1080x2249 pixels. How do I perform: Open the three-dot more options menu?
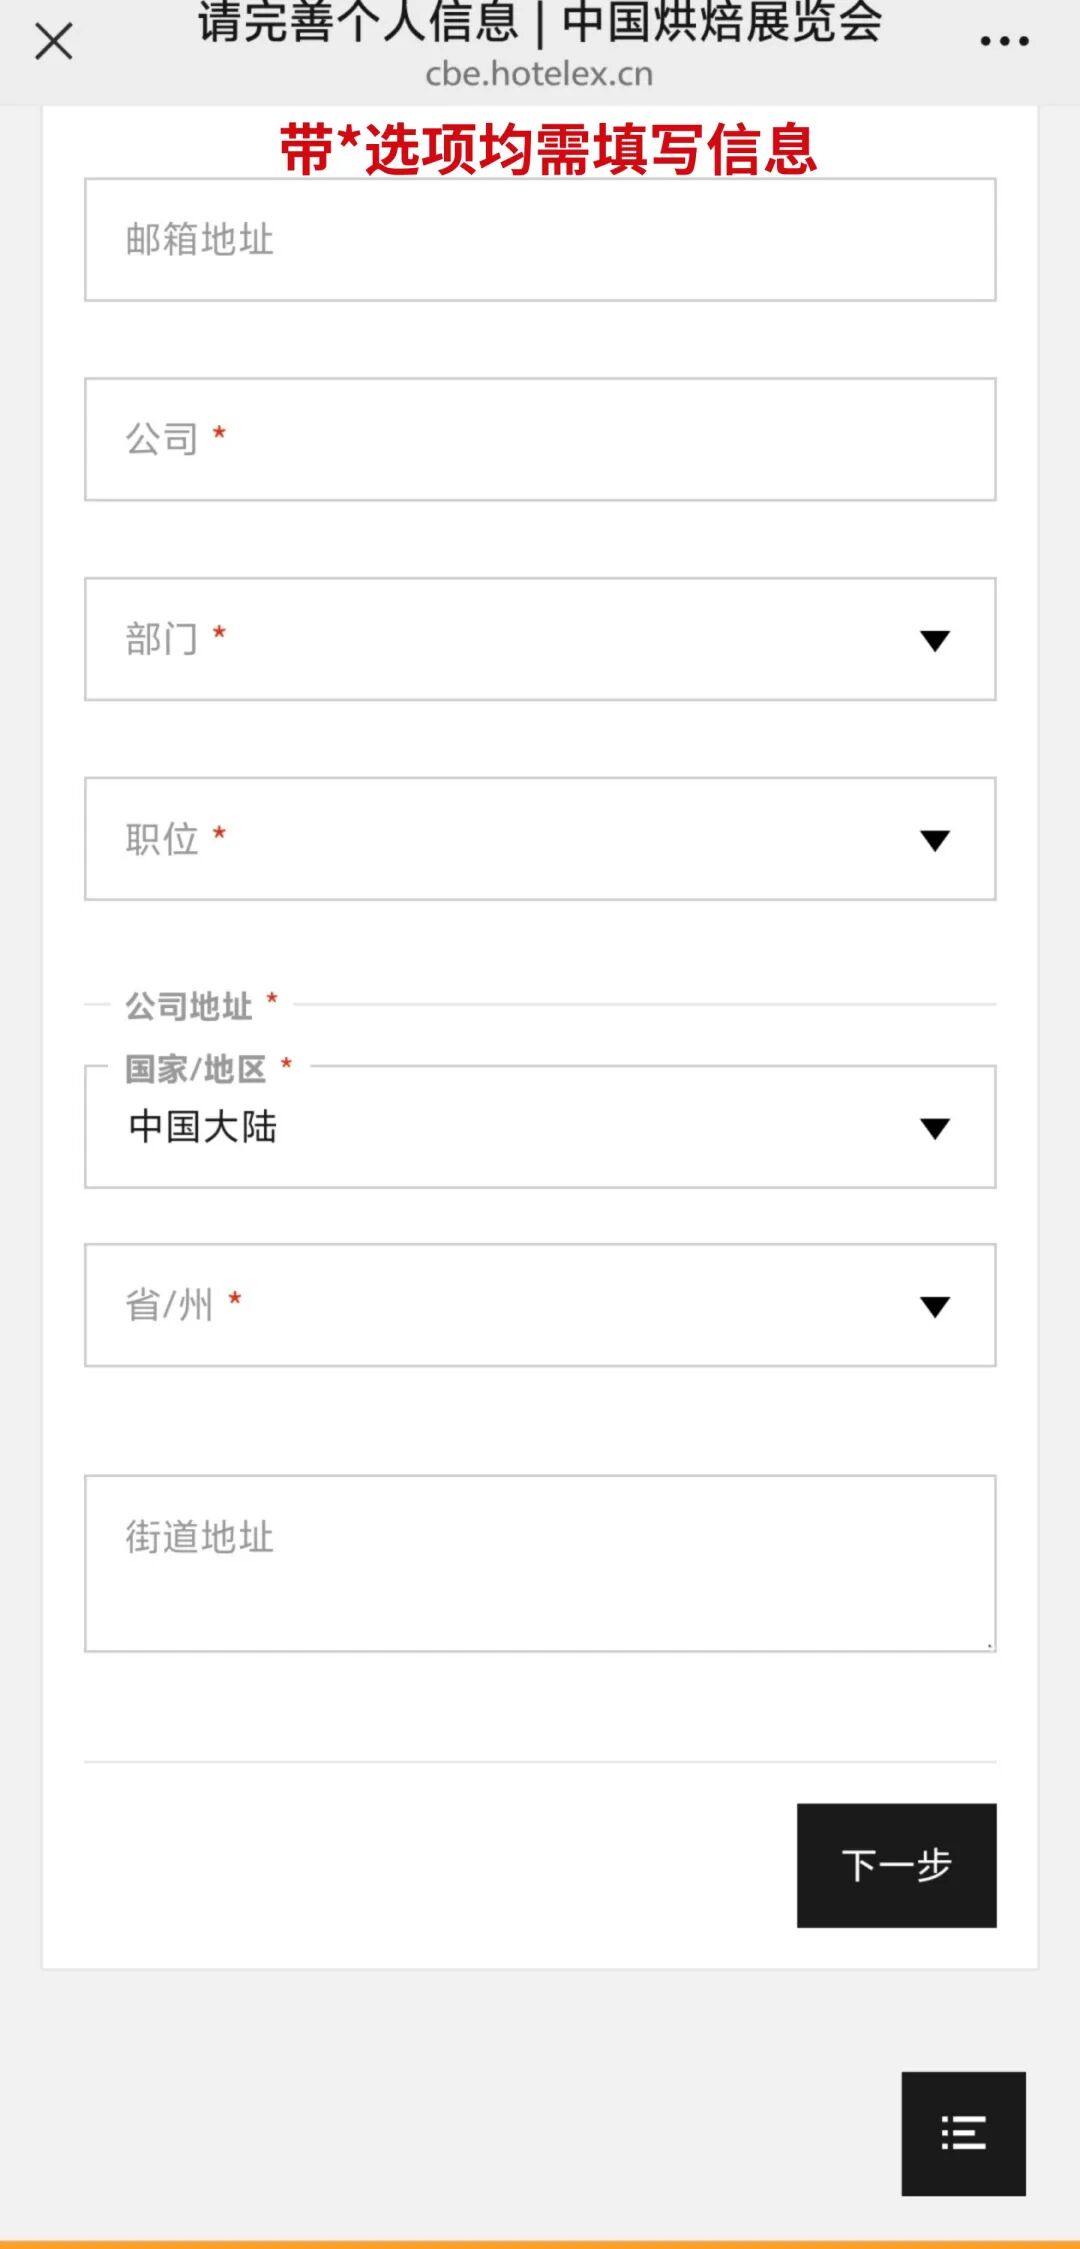click(1004, 42)
